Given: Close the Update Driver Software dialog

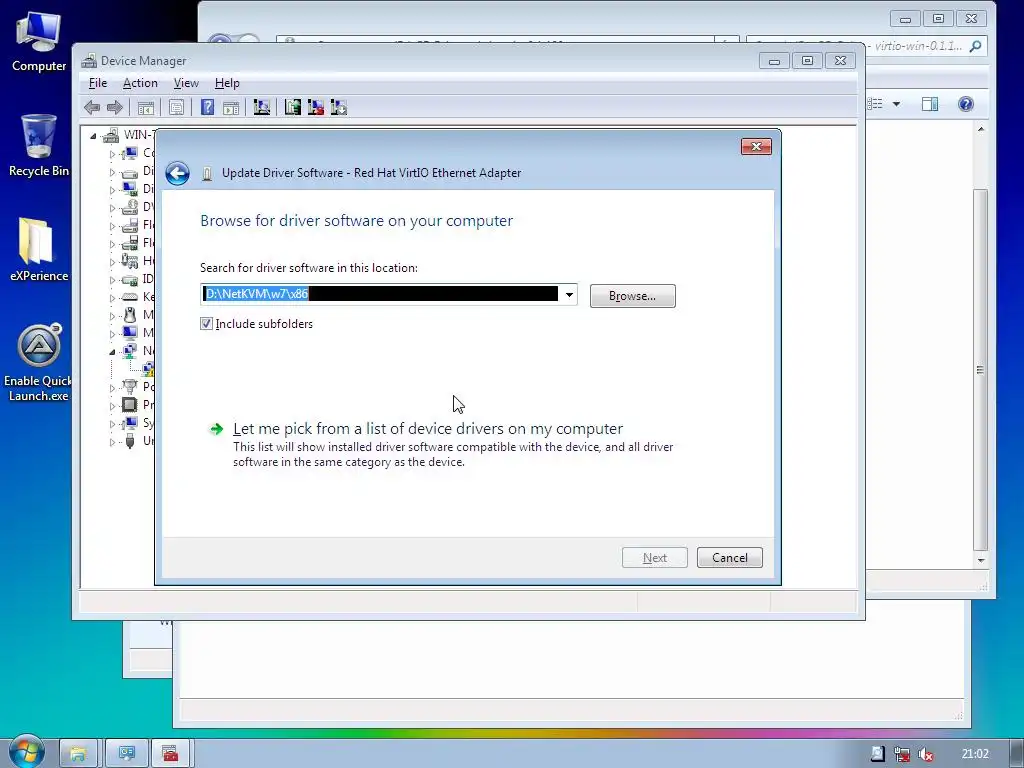Looking at the screenshot, I should coord(756,147).
